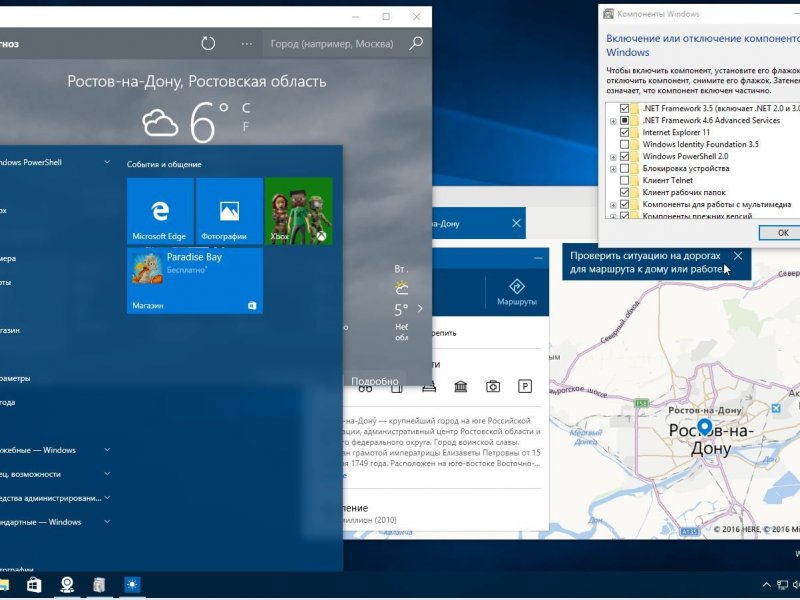Viewport: 800px width, 600px height.
Task: Click the События и общение group header
Action: coord(164,164)
